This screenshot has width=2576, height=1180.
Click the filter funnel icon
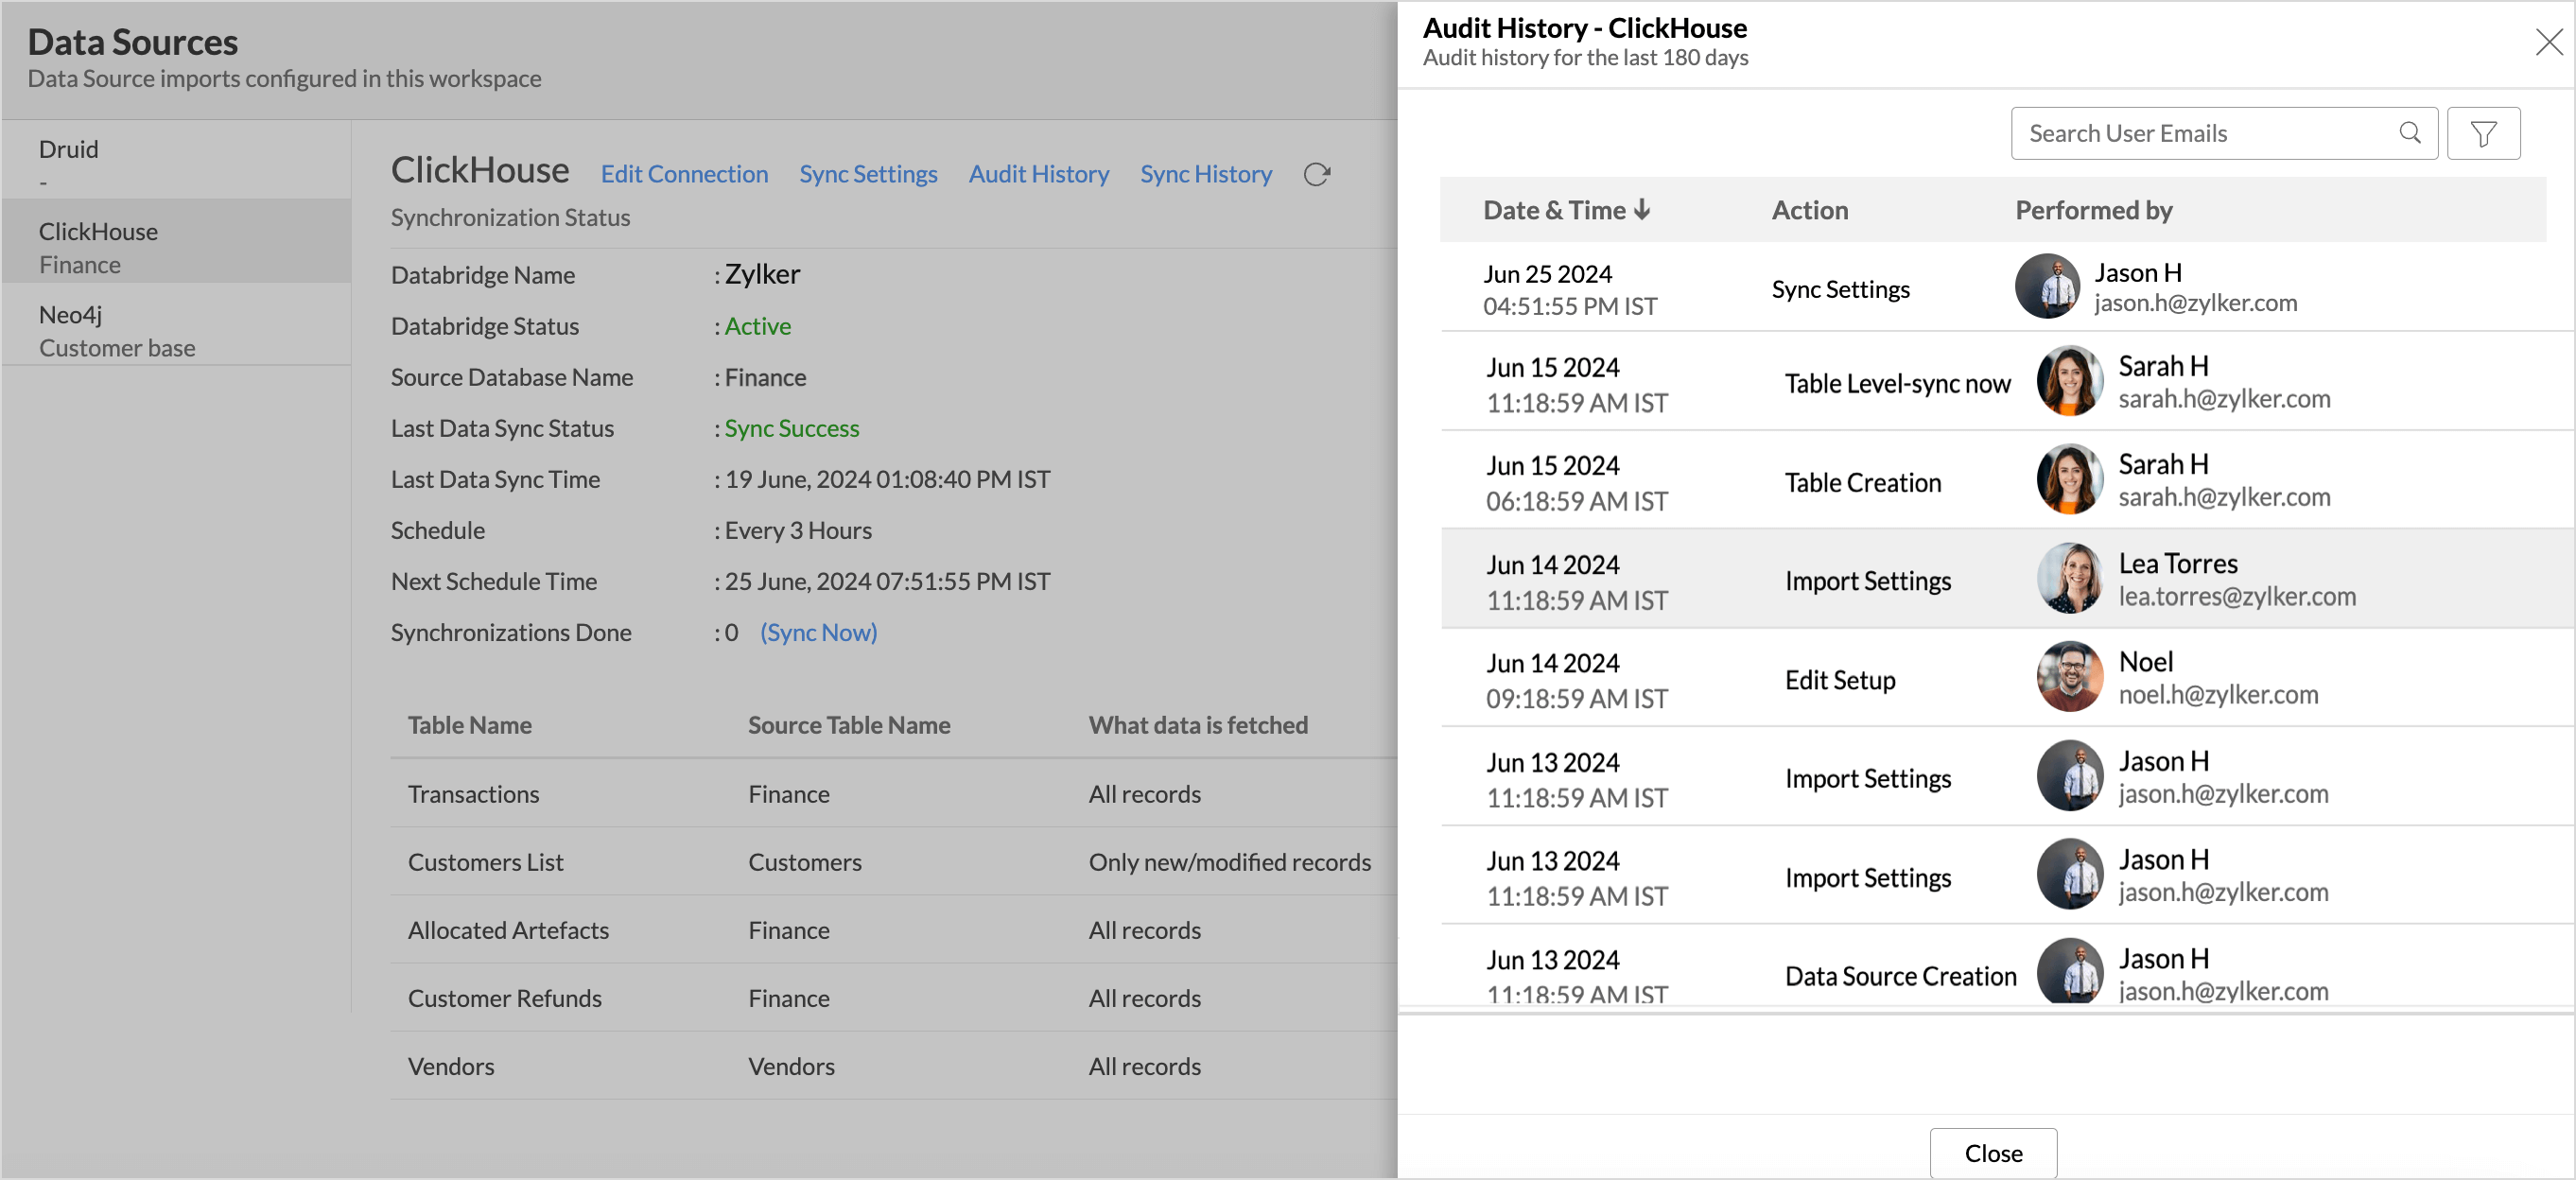point(2483,134)
